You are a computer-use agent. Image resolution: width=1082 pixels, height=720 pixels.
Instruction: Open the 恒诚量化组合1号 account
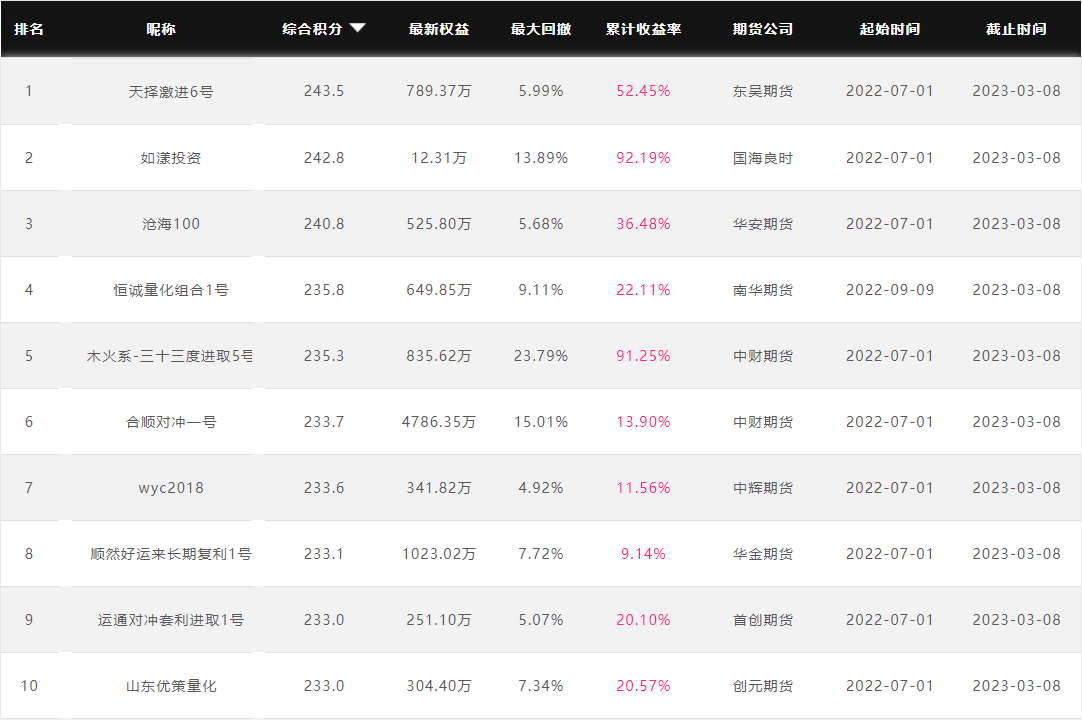170,290
